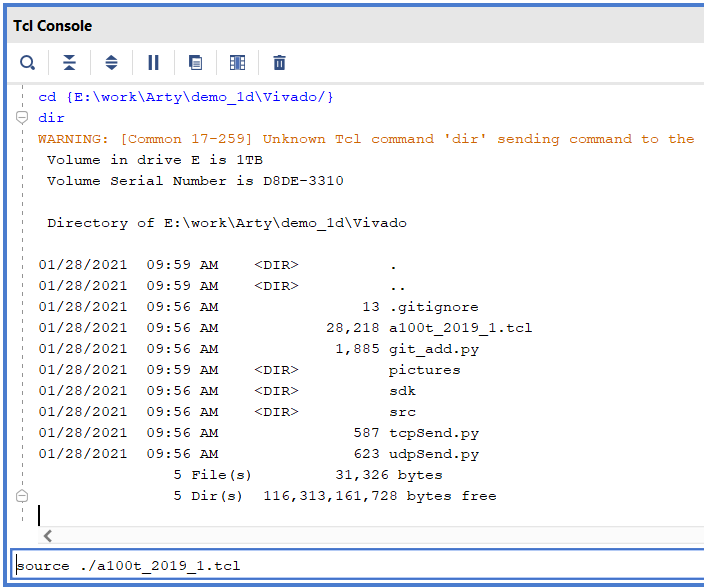
Task: Click the 'cd {E:\work\Arty\demo_1d\Vivado/}' command line
Action: point(186,97)
